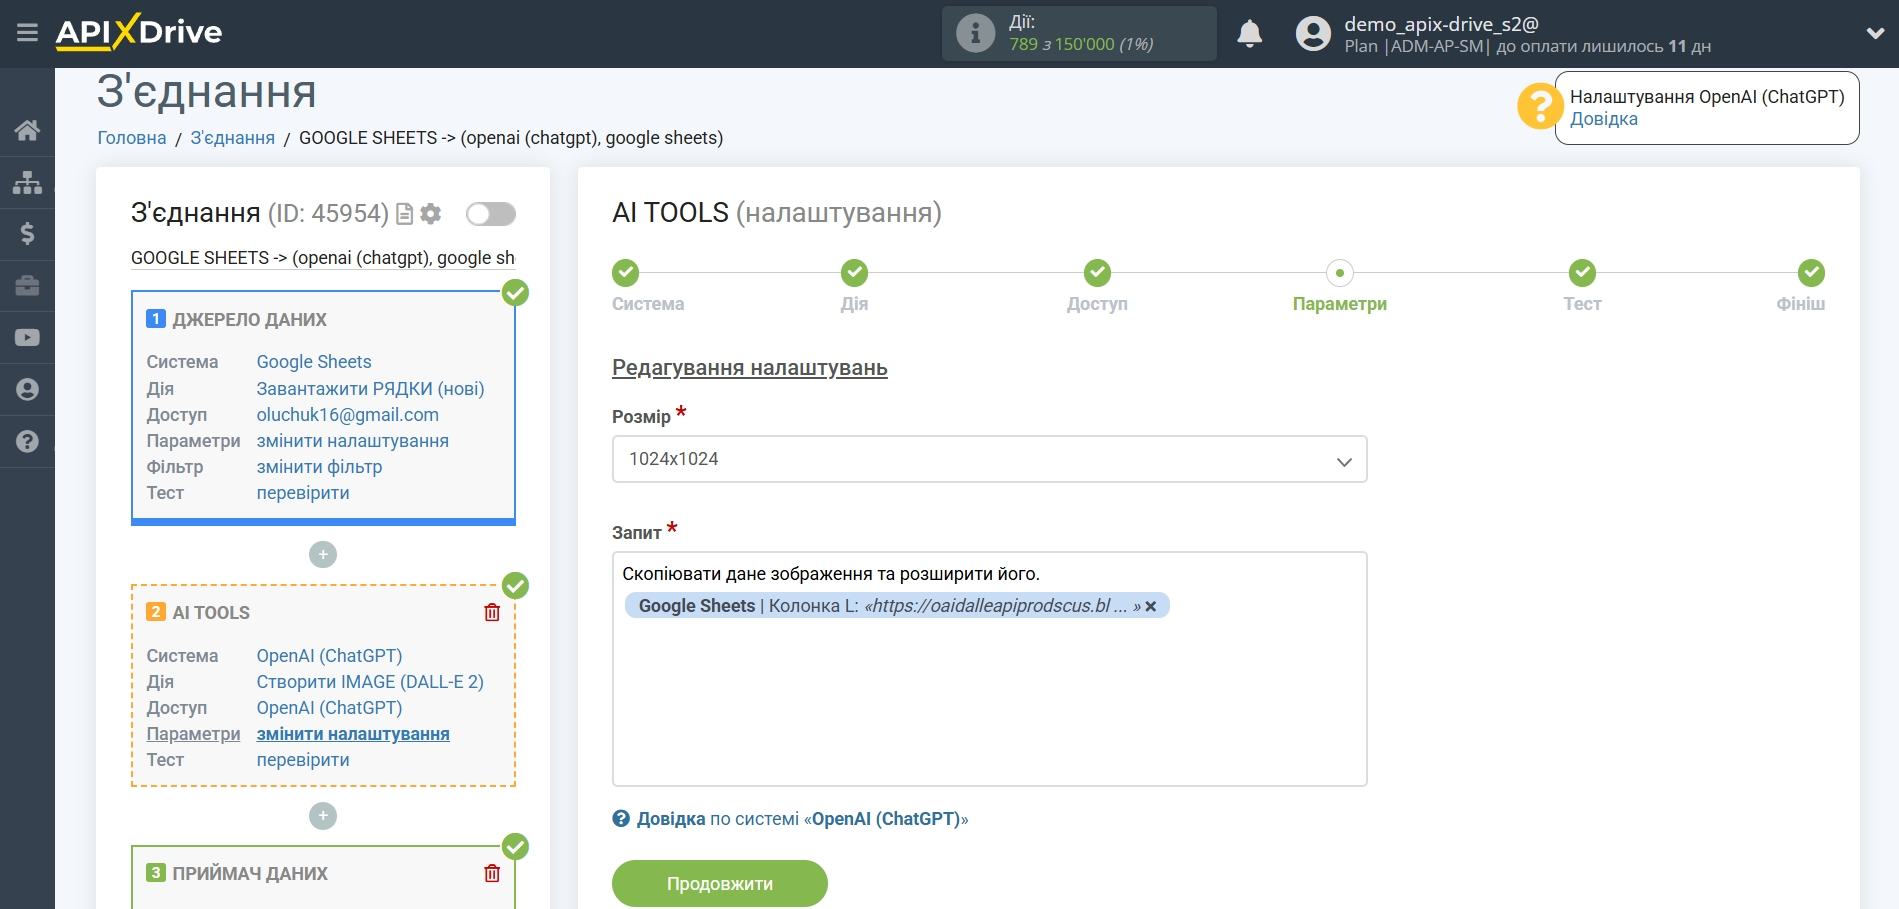
Task: Click змінити фільтр link
Action: tap(319, 467)
